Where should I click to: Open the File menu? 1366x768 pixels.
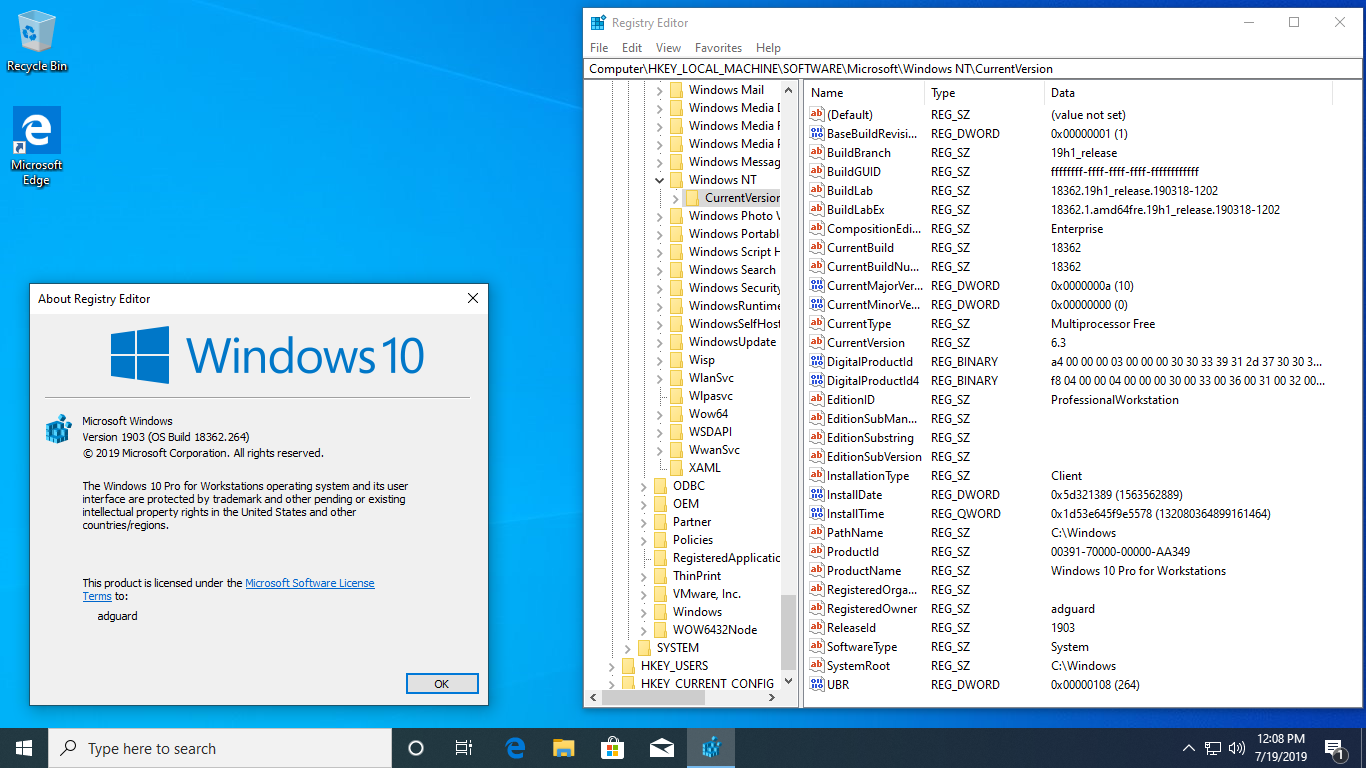tap(599, 48)
